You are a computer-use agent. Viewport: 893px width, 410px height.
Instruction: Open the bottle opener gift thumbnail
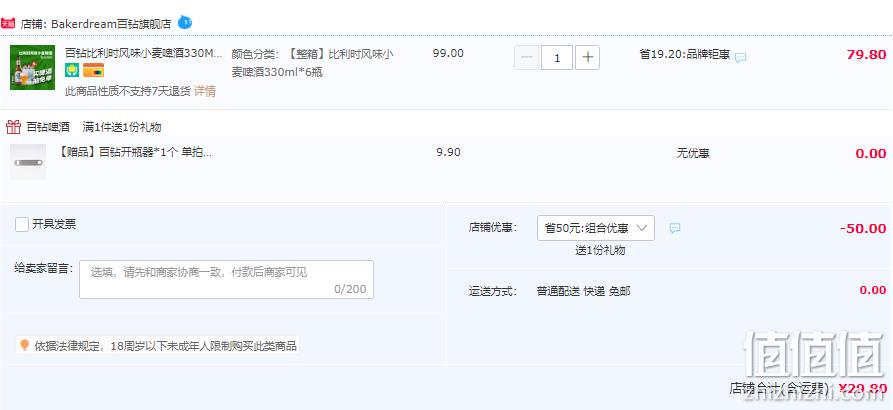click(x=28, y=162)
